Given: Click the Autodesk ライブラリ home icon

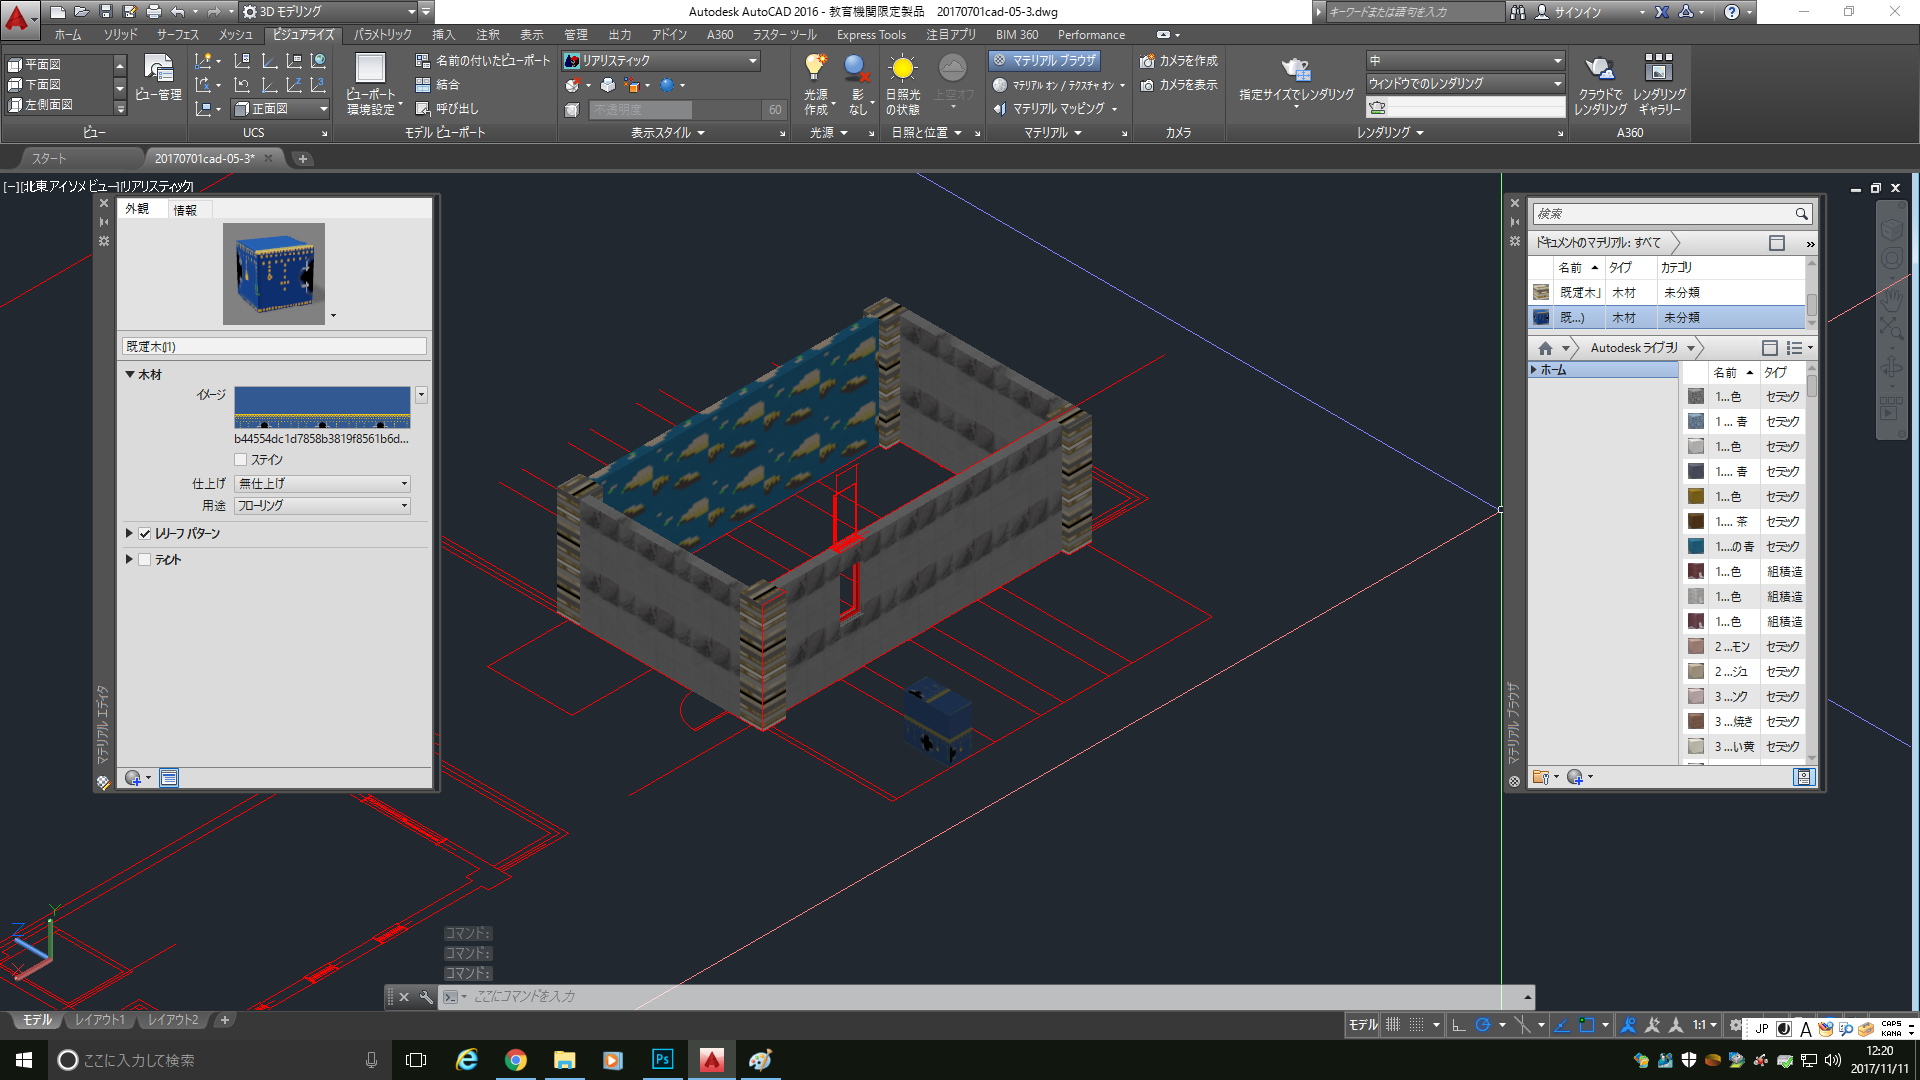Looking at the screenshot, I should 1545,348.
